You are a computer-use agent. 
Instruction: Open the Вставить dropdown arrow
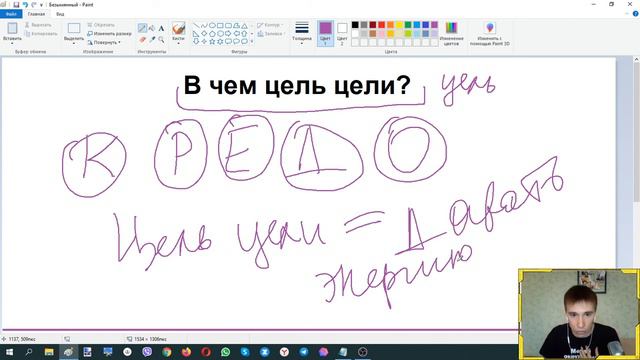(12, 43)
